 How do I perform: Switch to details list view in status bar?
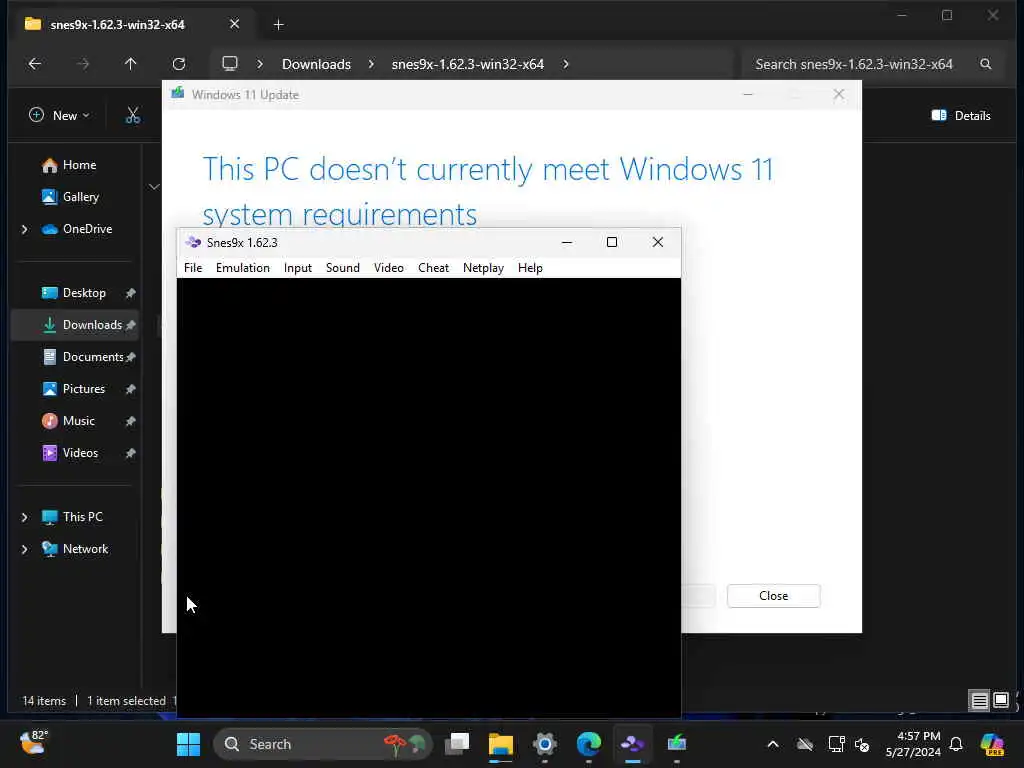click(980, 701)
